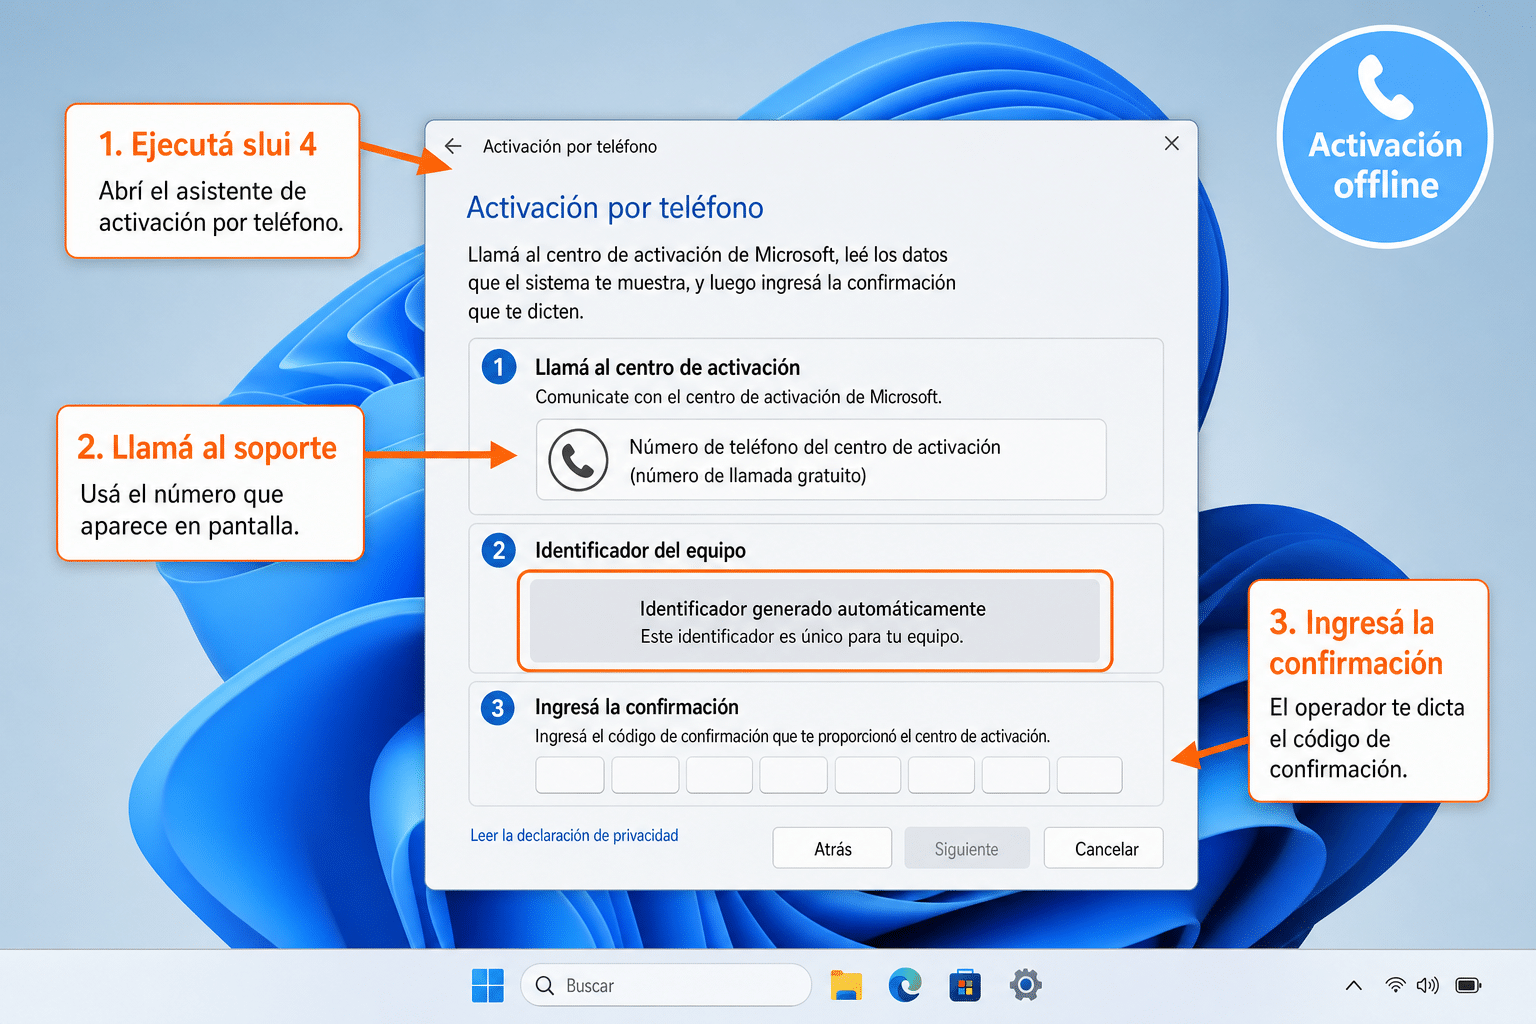
Task: Close the Activación por teléfono dialog
Action: pyautogui.click(x=1172, y=144)
